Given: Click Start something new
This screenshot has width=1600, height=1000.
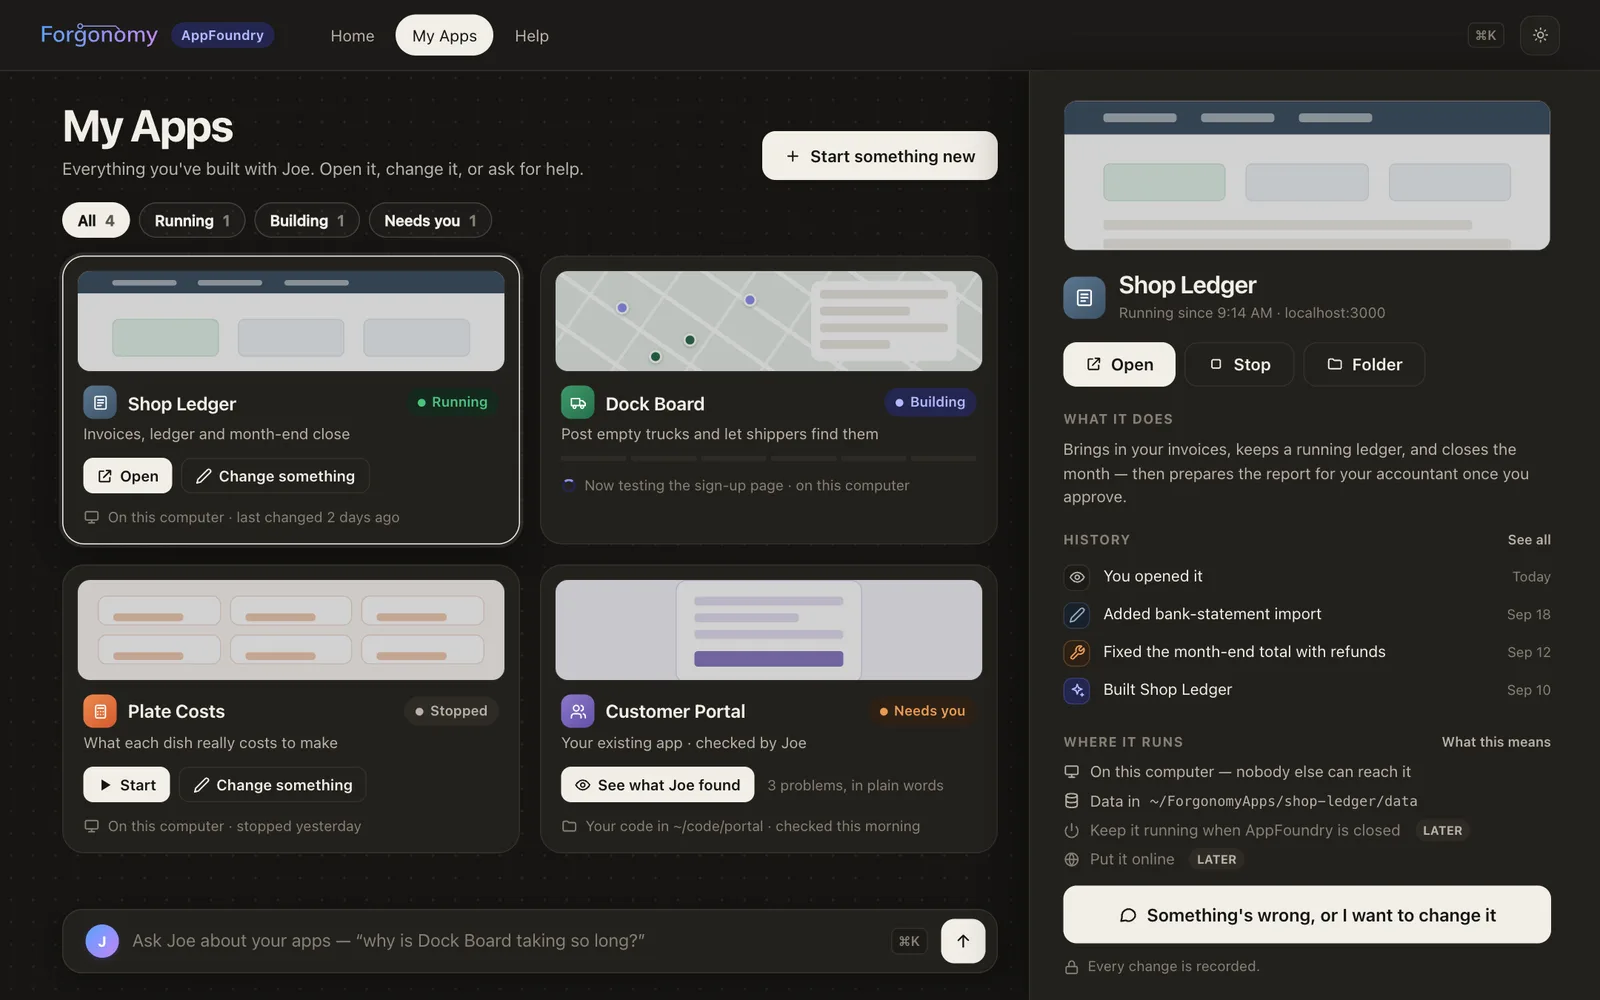Looking at the screenshot, I should tap(880, 156).
